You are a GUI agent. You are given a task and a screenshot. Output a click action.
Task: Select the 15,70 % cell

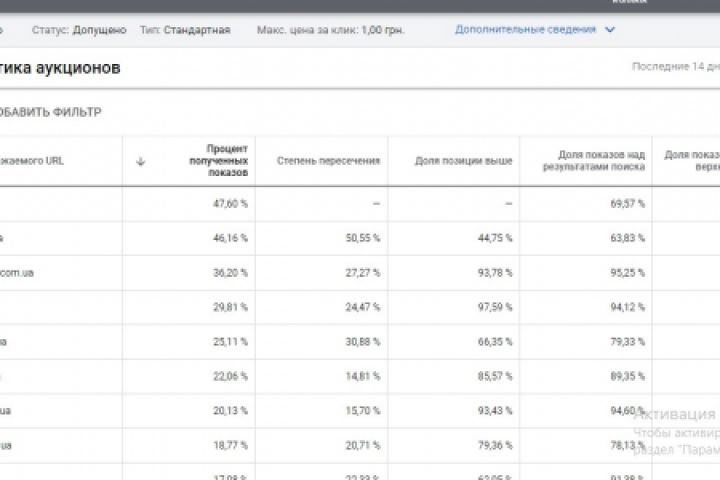363,411
